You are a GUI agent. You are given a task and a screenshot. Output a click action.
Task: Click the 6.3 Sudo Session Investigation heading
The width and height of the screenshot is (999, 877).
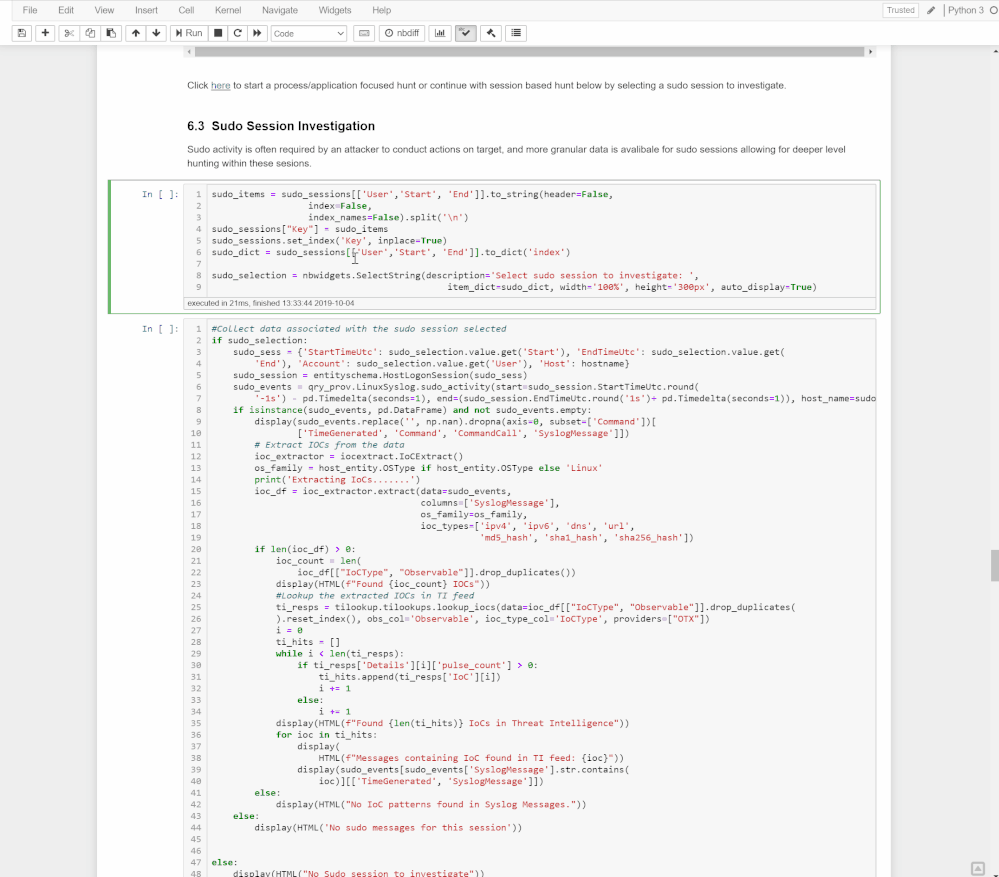coord(281,126)
